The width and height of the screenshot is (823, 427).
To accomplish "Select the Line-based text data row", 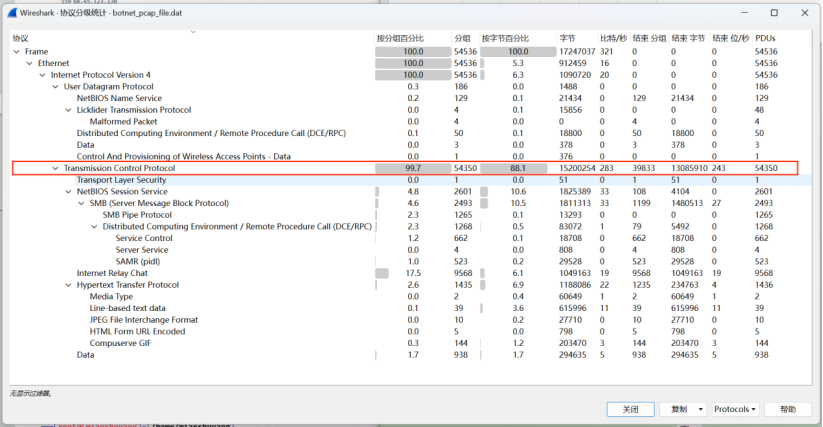I will [411, 308].
